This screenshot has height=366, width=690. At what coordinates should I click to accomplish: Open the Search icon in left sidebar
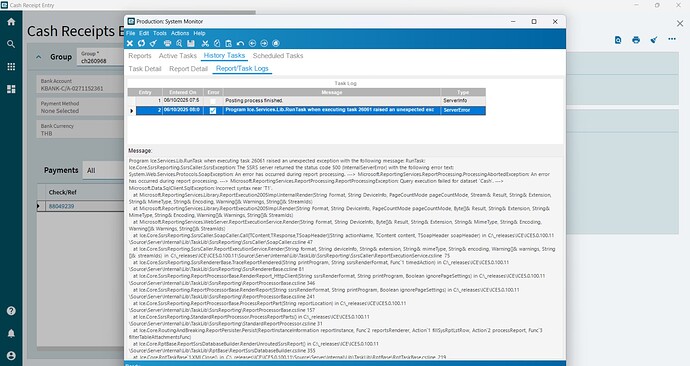[x=11, y=44]
